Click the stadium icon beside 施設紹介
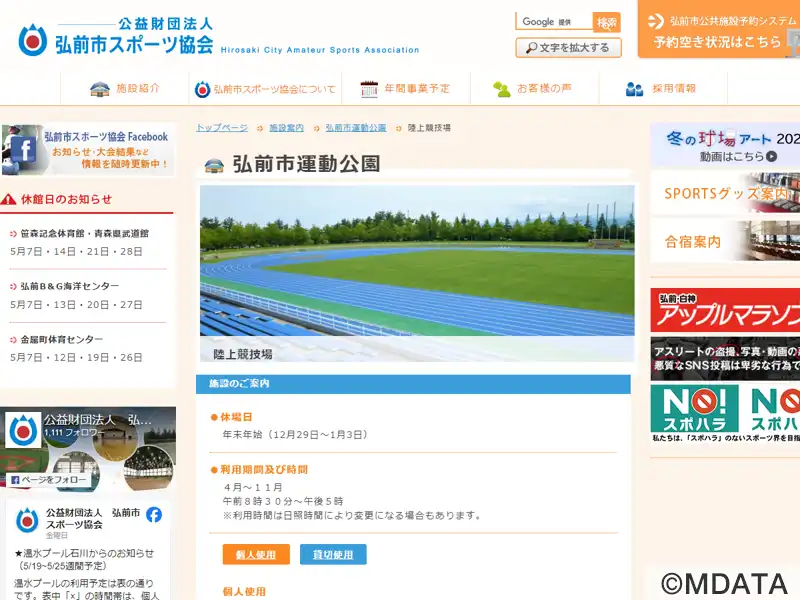This screenshot has width=800, height=600. coord(99,89)
